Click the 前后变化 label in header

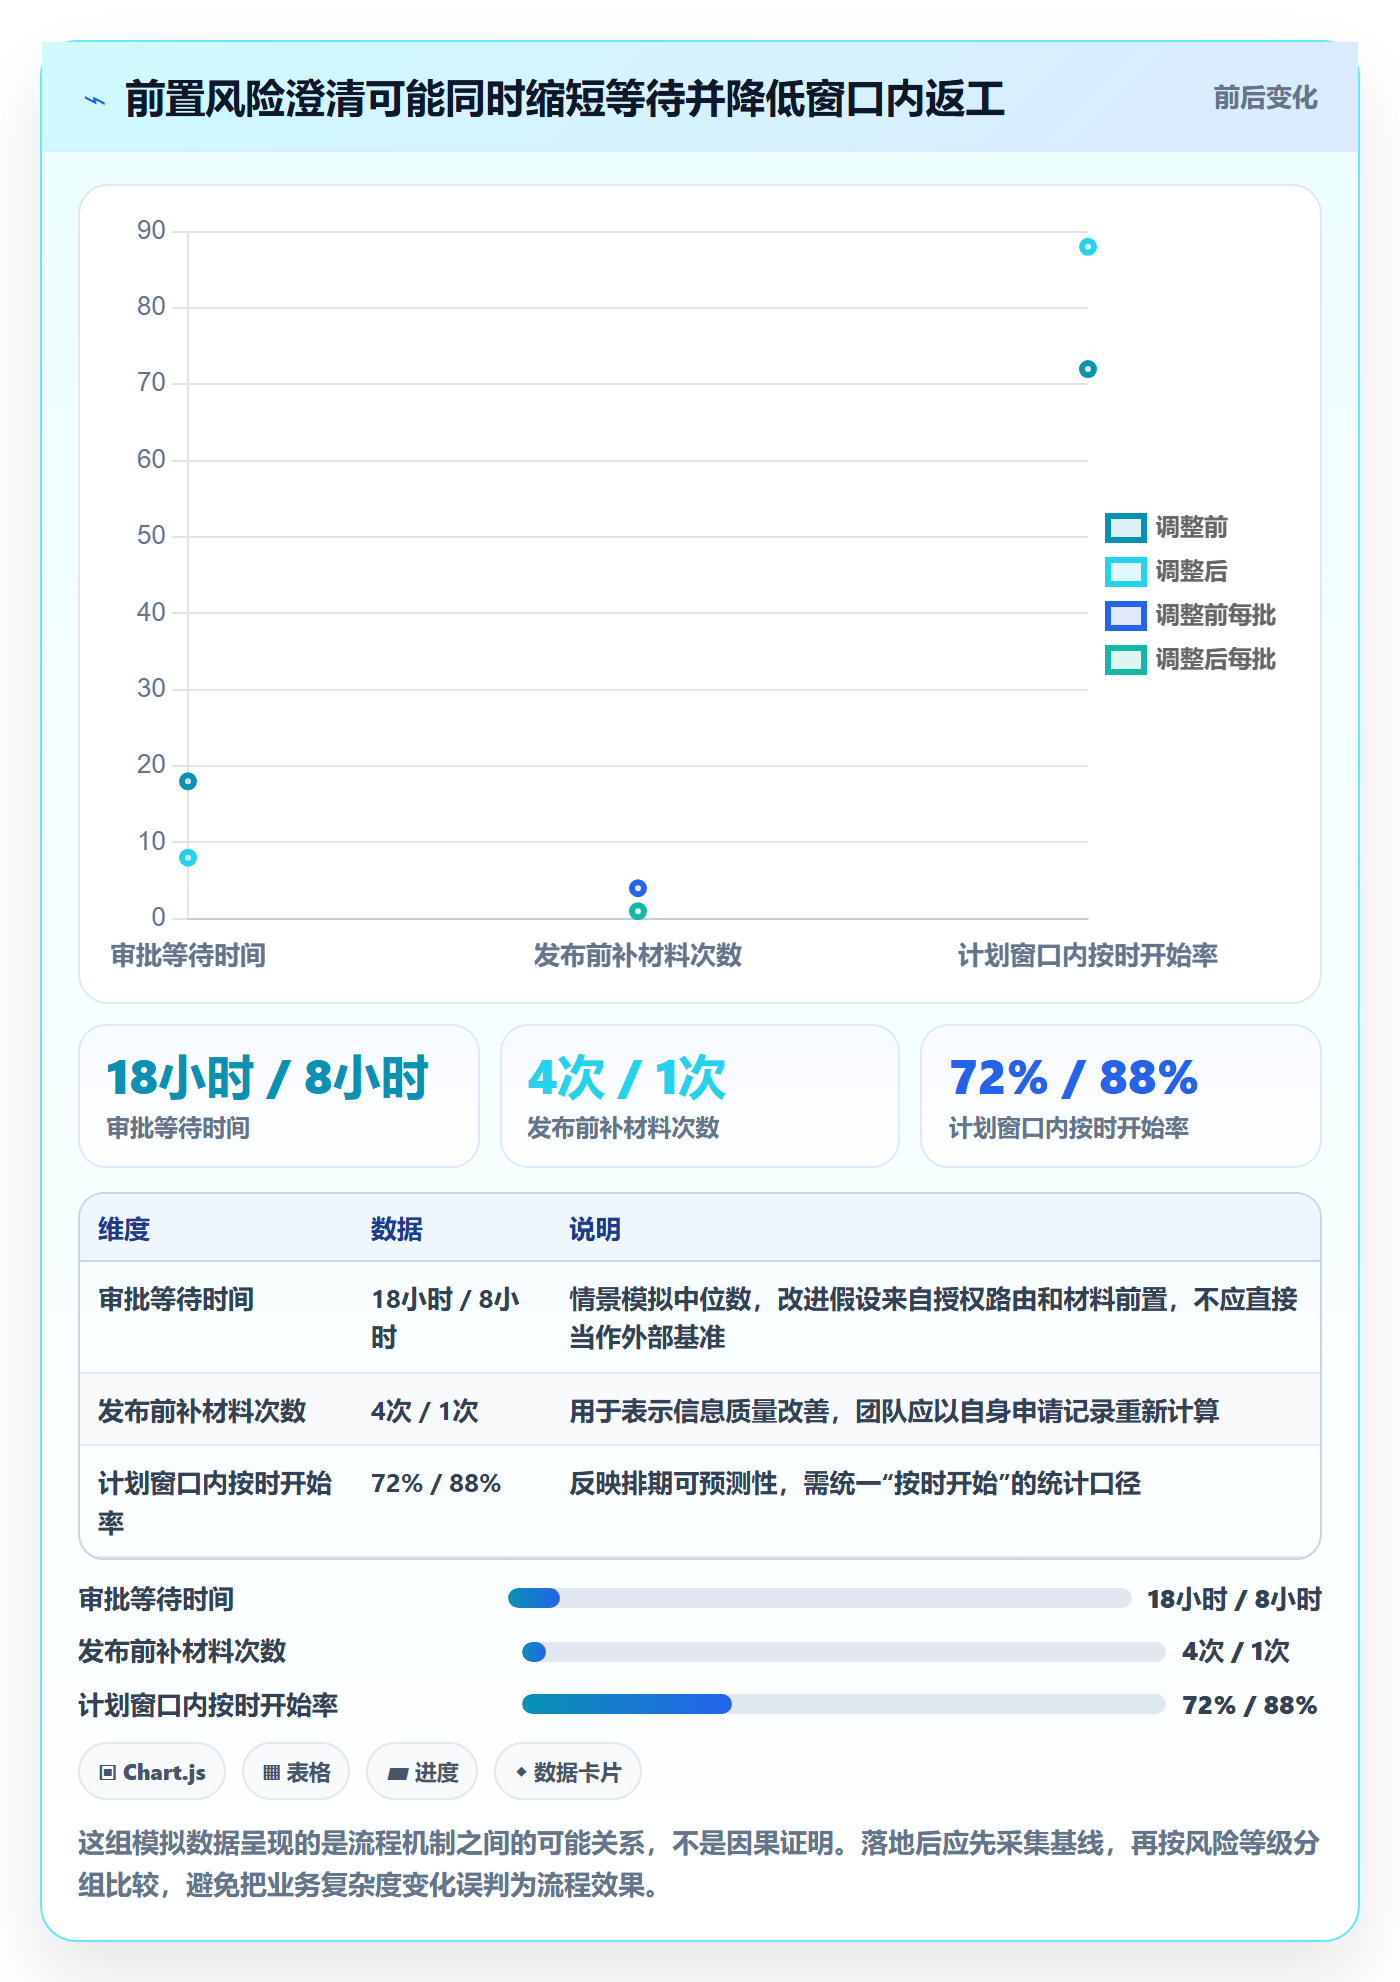pyautogui.click(x=1265, y=98)
